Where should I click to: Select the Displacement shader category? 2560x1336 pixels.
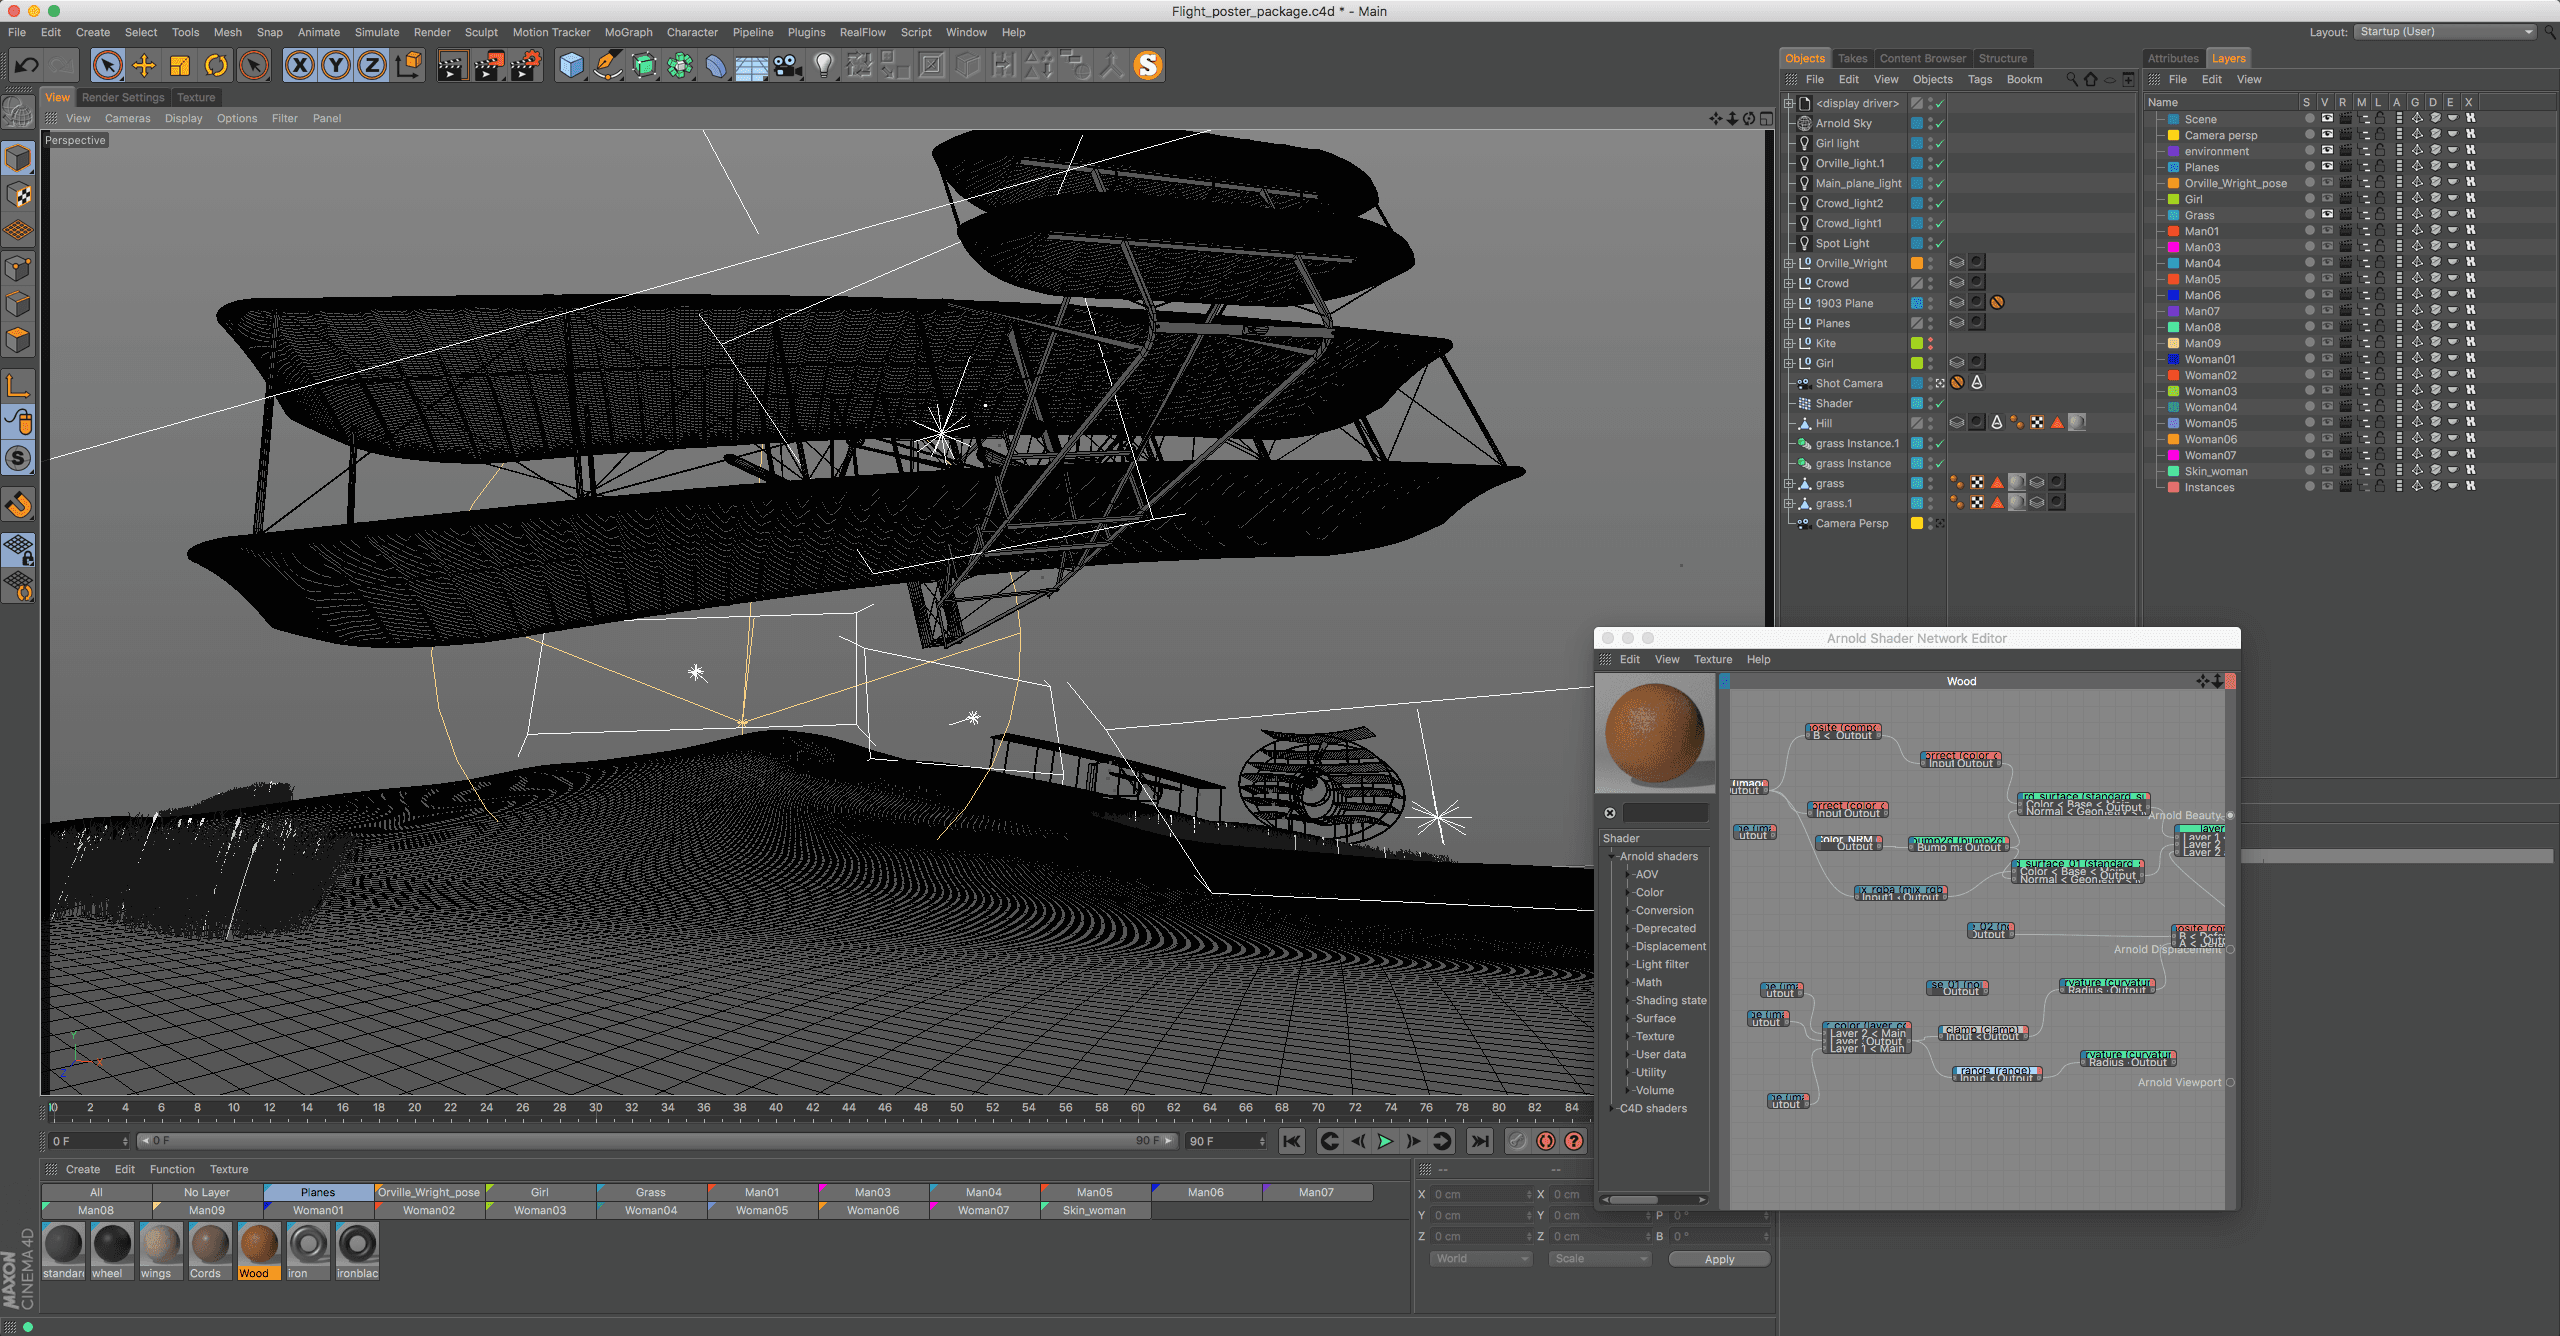(1670, 946)
